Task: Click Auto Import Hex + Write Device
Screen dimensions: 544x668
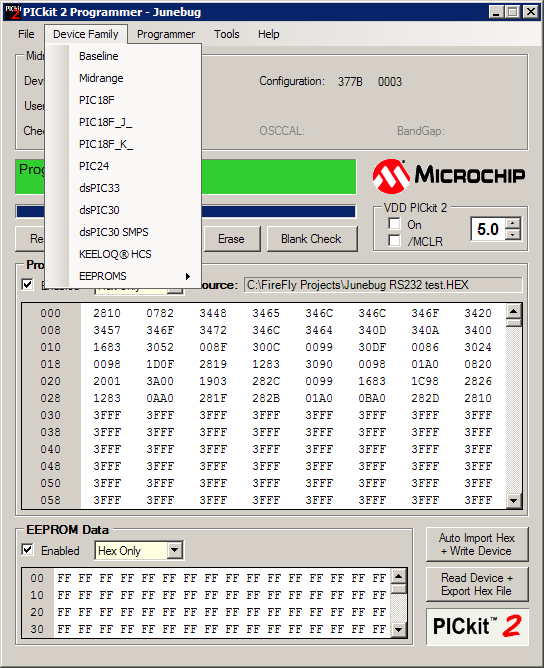Action: pos(477,544)
